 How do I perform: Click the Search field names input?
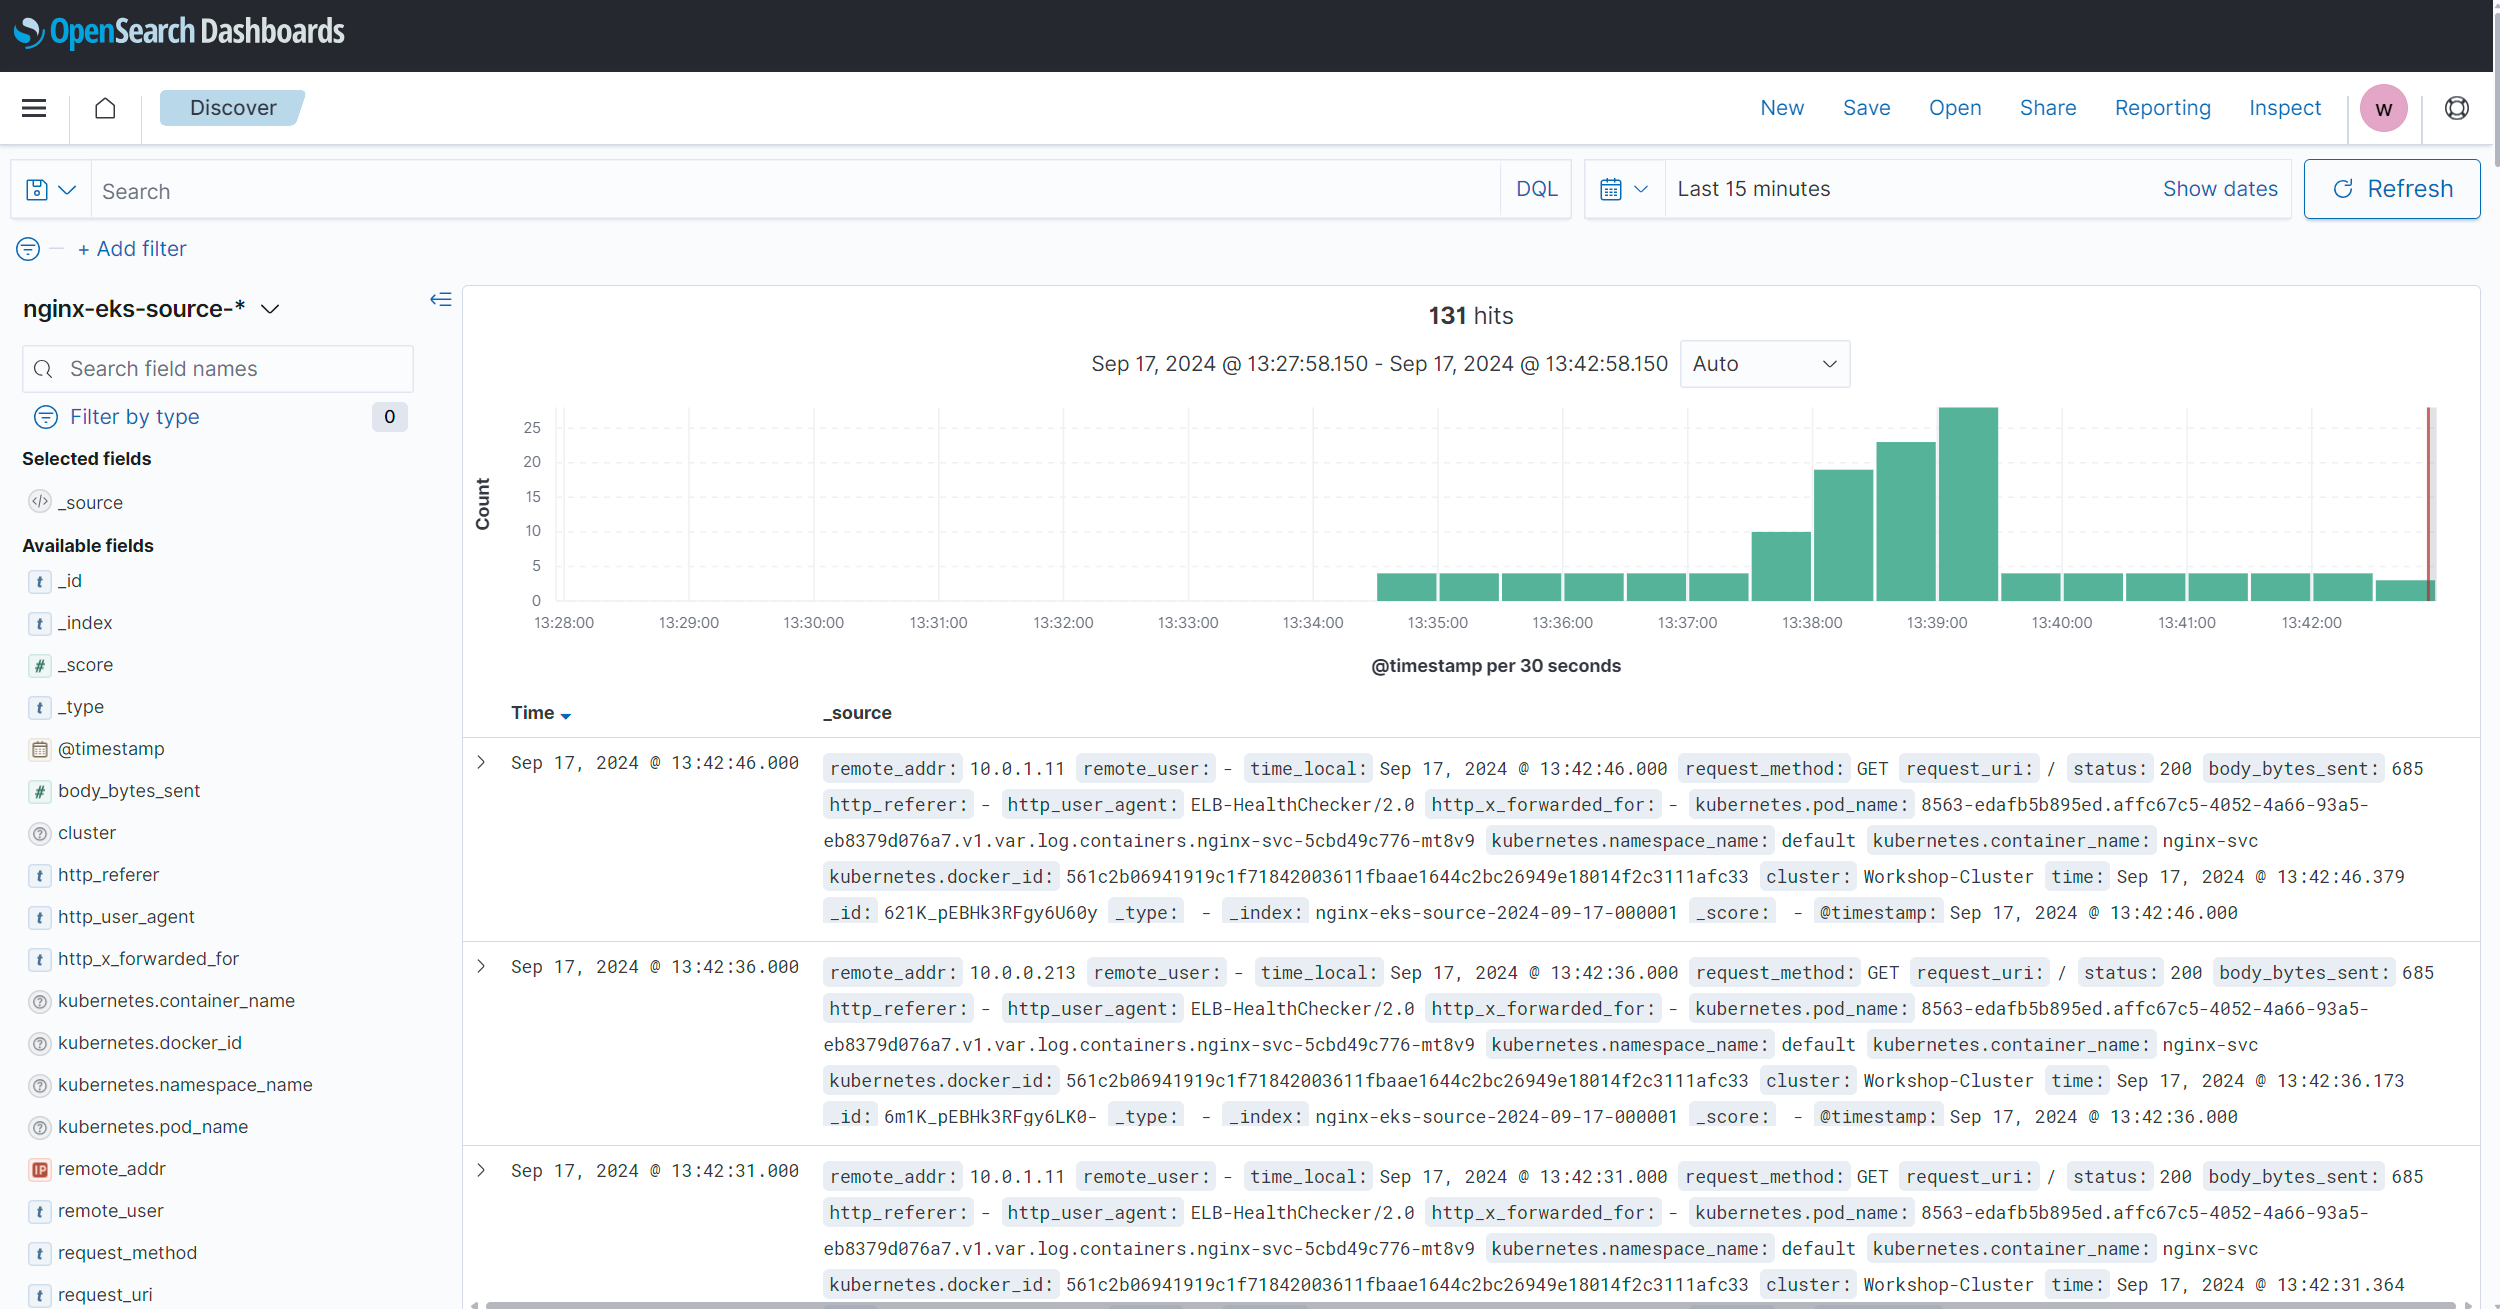[x=218, y=369]
